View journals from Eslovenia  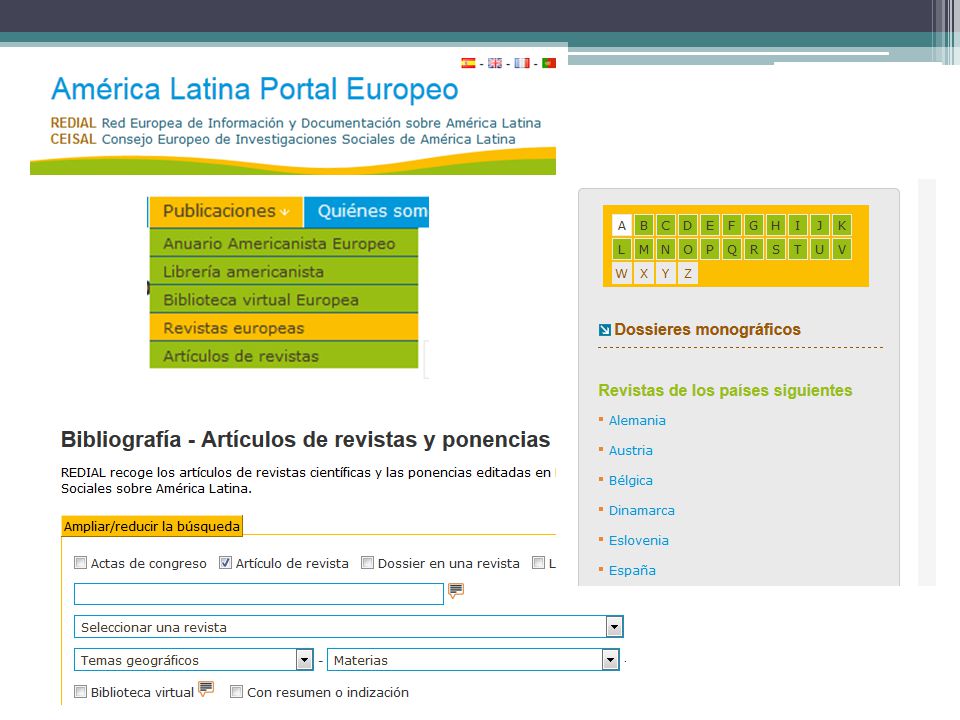(x=639, y=541)
